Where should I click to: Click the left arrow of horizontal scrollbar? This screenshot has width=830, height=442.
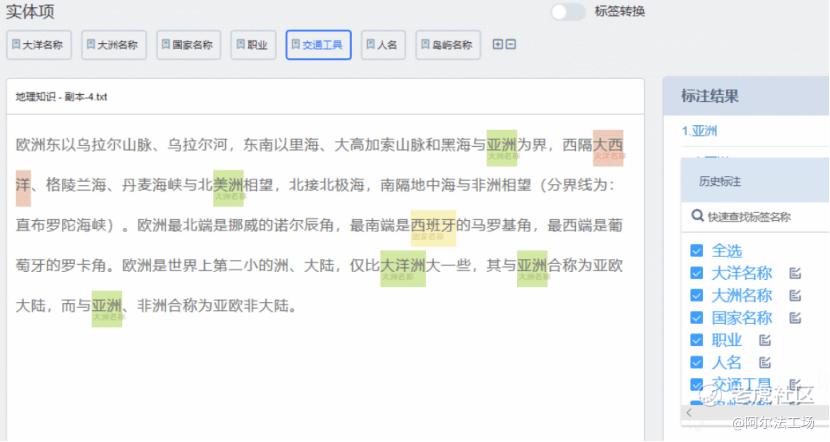pyautogui.click(x=689, y=412)
